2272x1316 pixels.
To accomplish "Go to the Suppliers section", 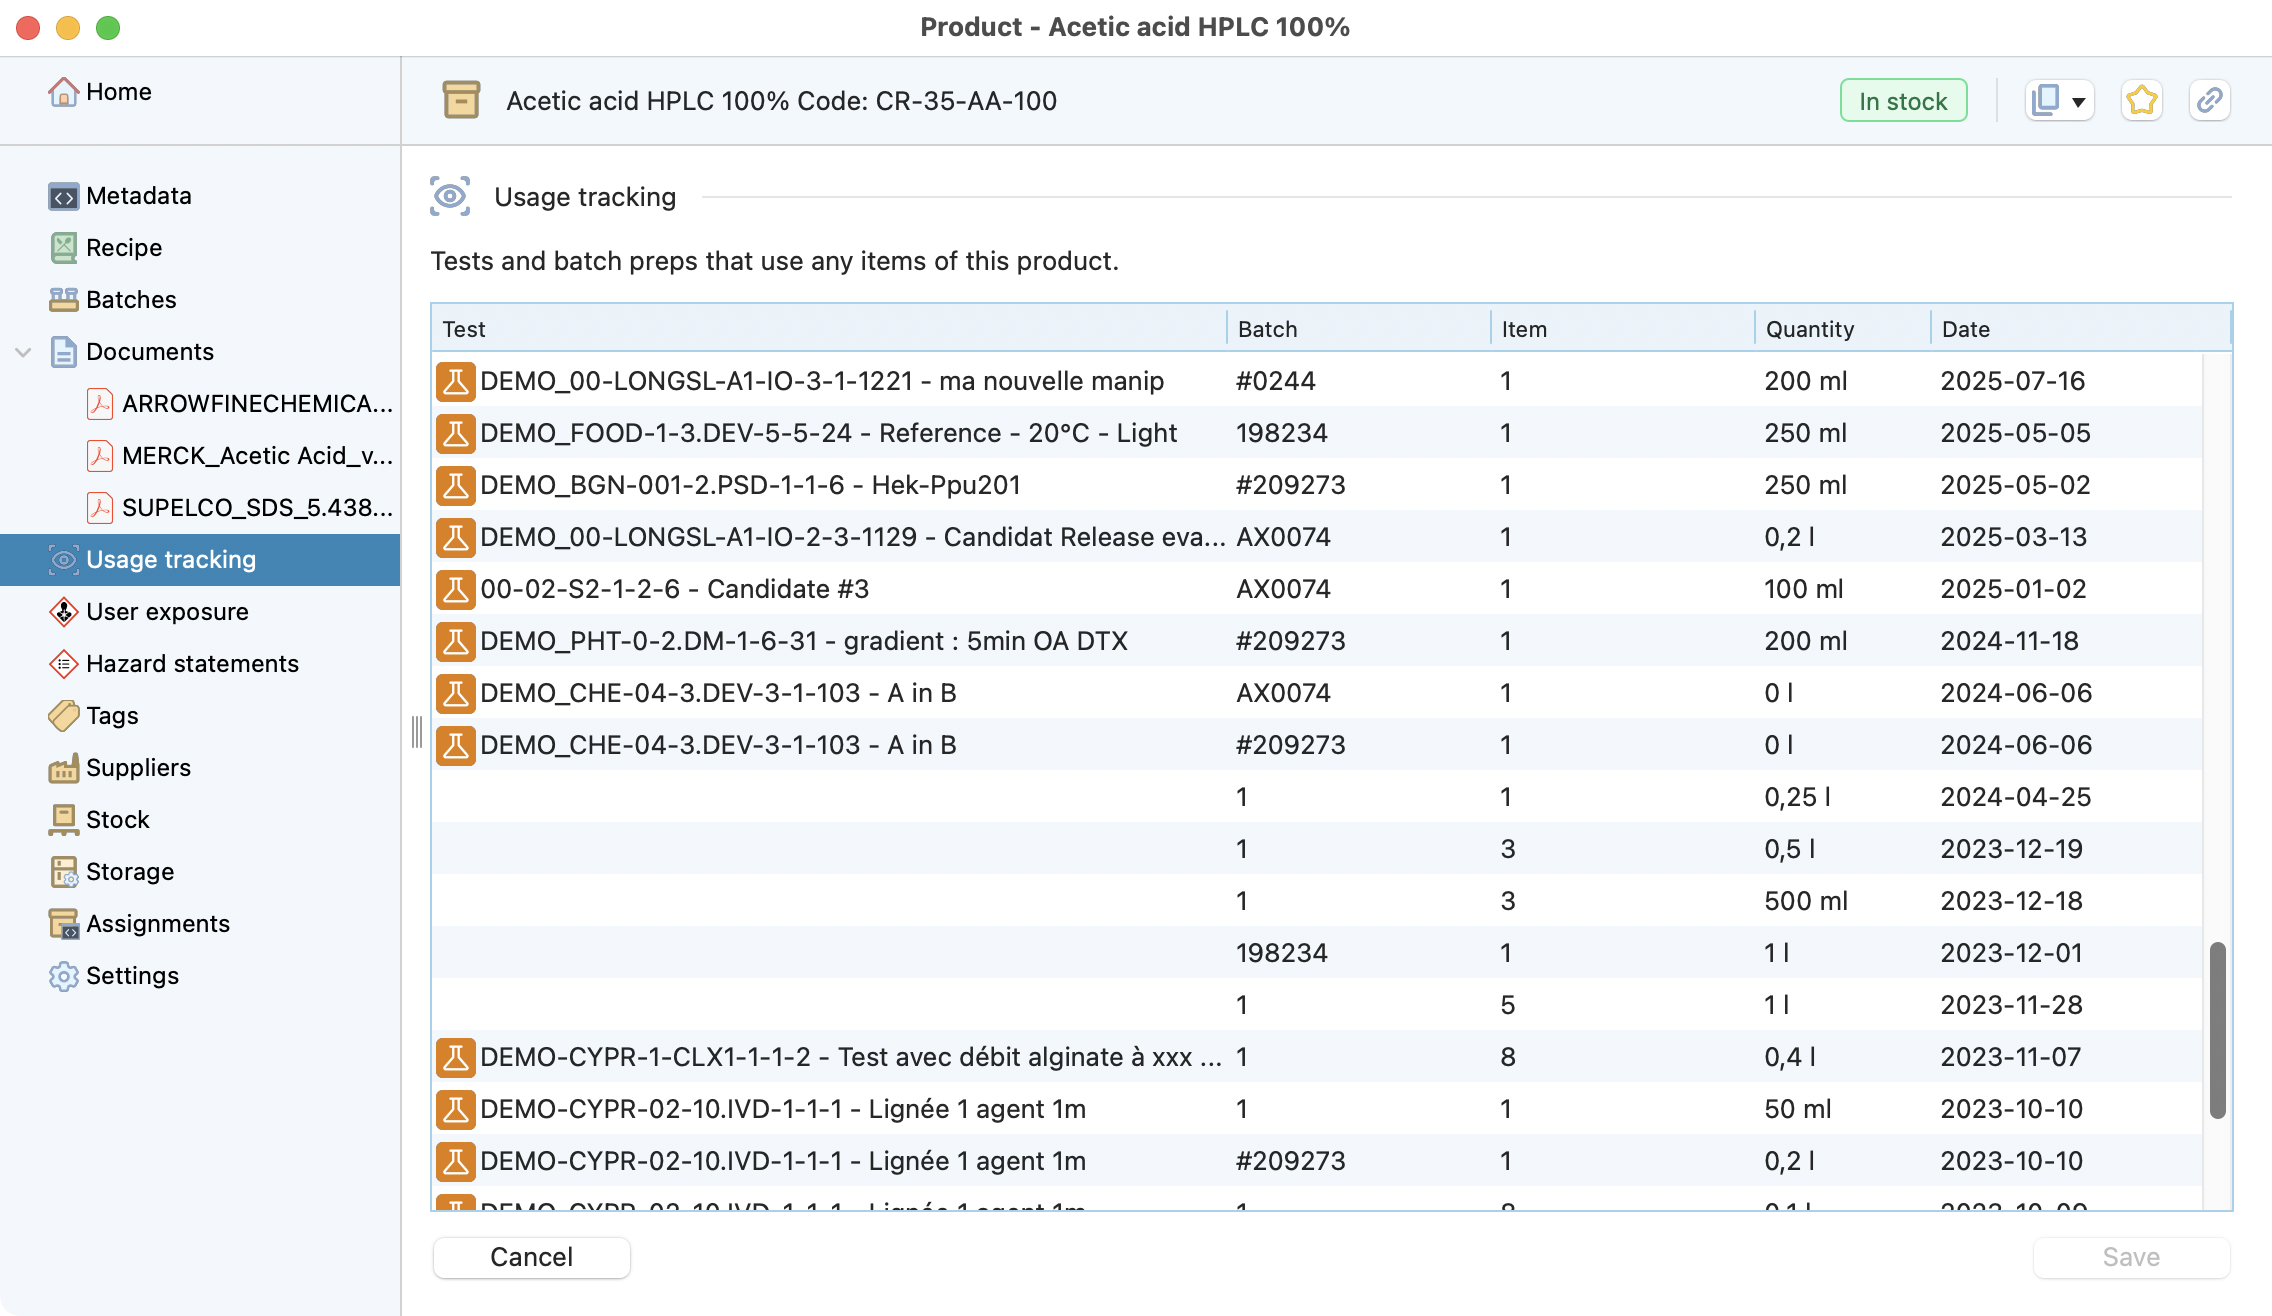I will point(138,768).
